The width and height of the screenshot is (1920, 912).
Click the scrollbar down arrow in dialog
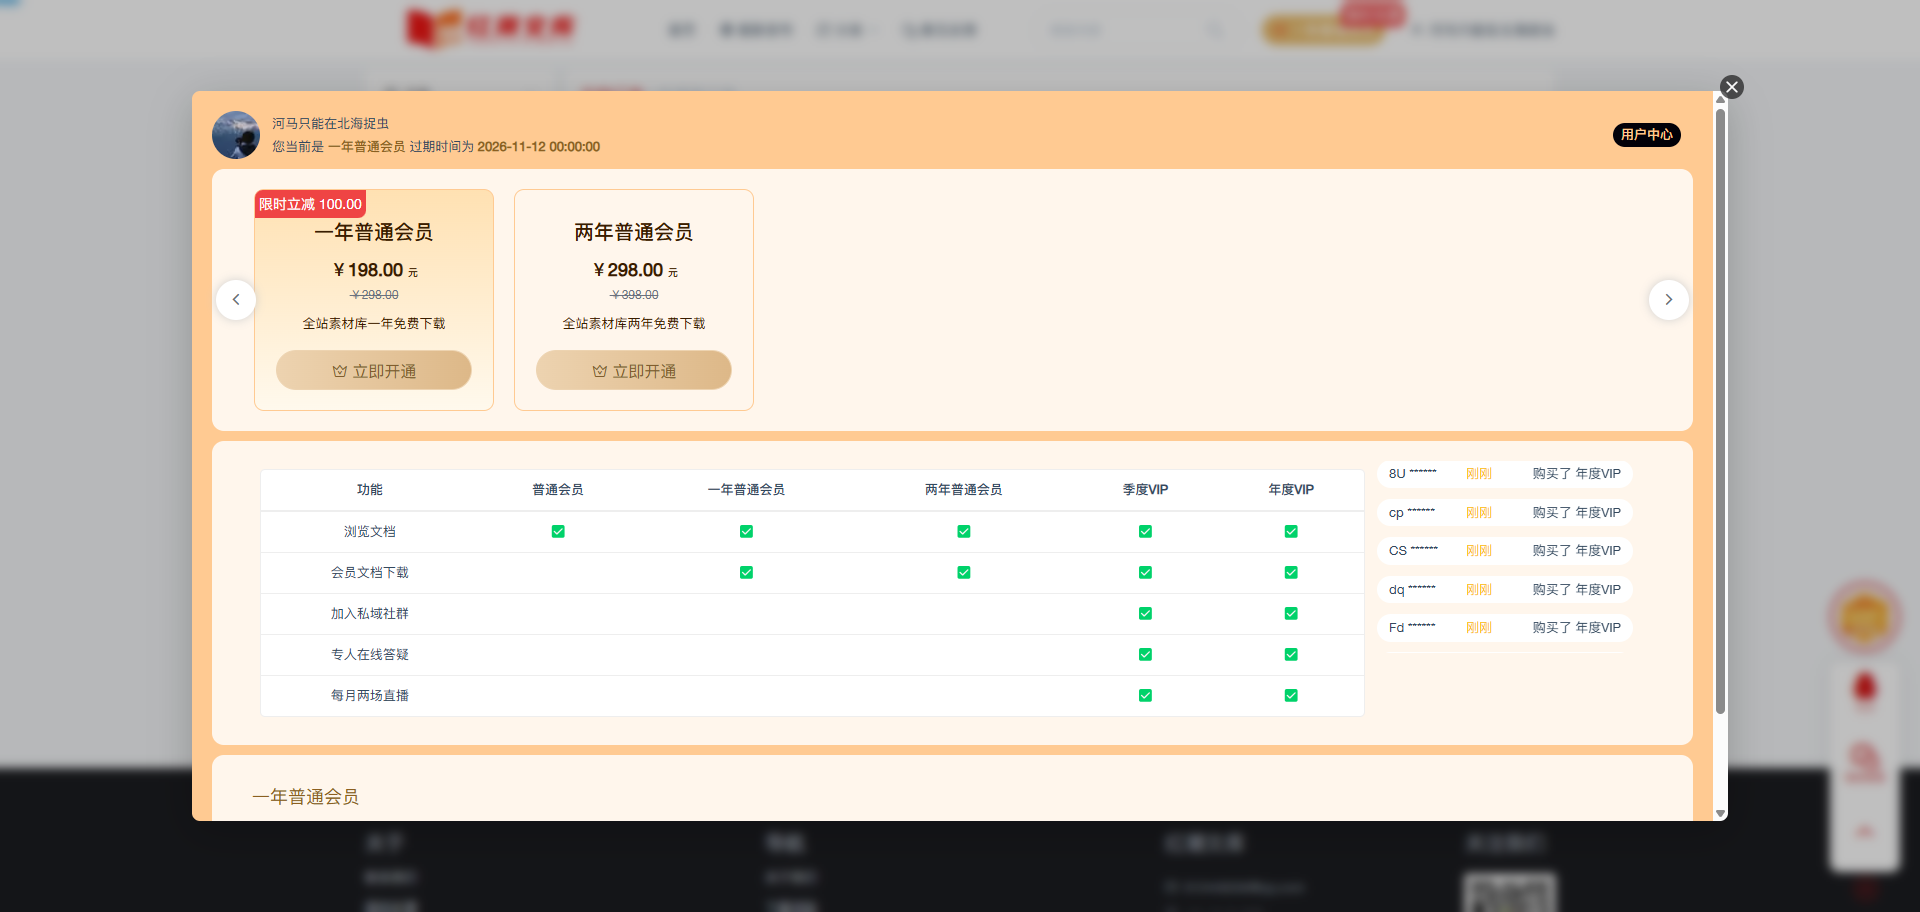(1720, 814)
